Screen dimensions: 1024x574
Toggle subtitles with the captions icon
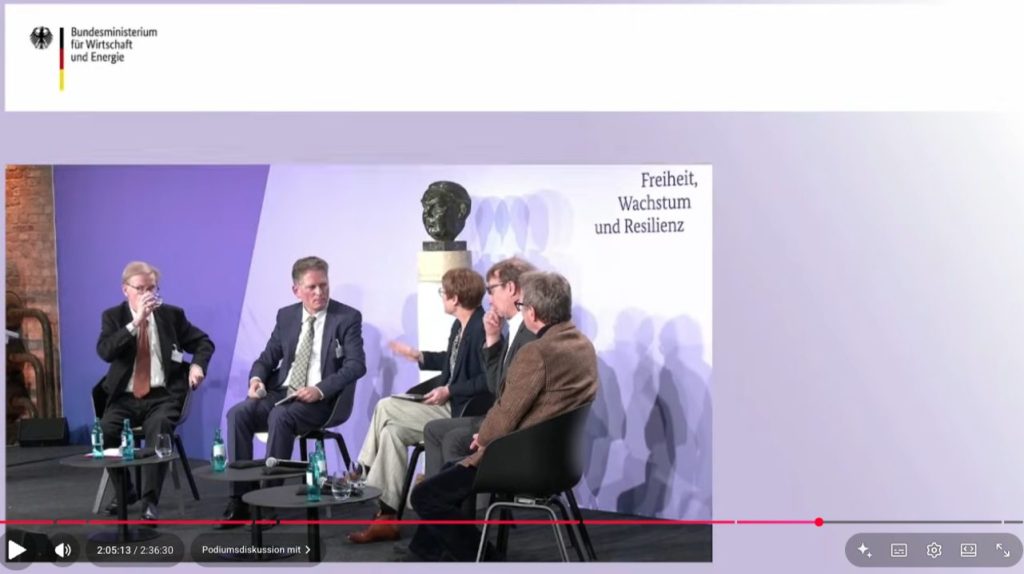[899, 550]
